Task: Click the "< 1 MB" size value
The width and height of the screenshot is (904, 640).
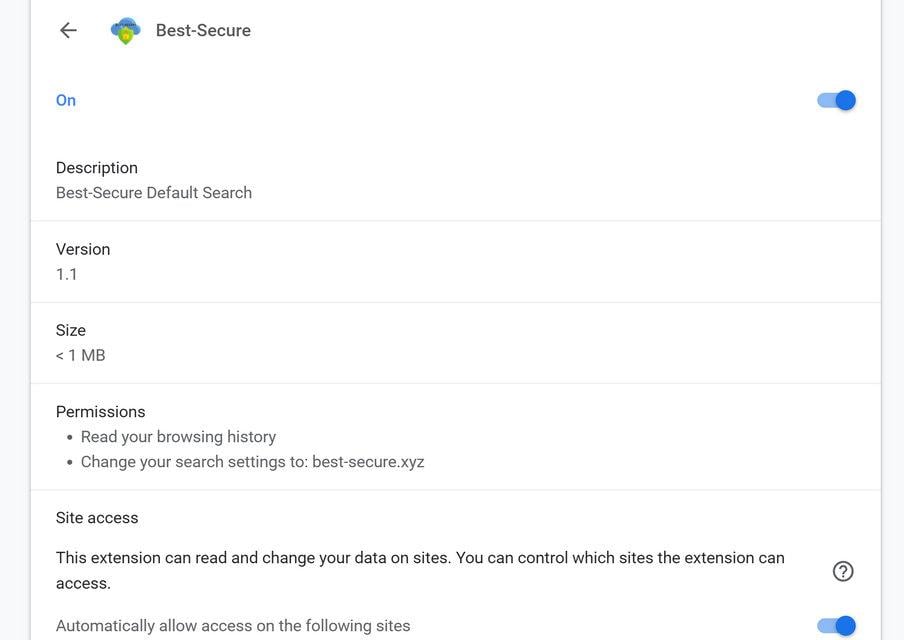Action: coord(81,355)
